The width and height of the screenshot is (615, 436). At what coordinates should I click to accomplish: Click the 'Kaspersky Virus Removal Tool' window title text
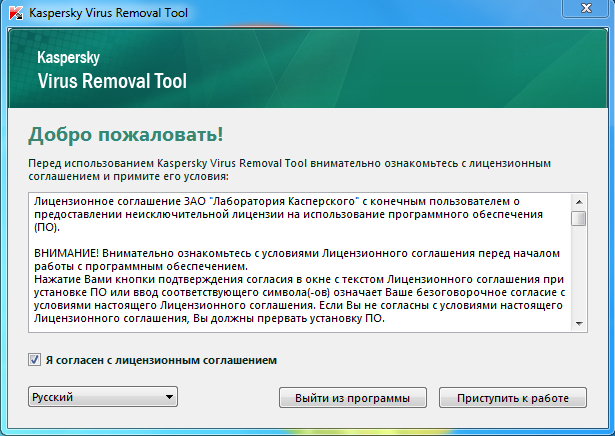[109, 13]
